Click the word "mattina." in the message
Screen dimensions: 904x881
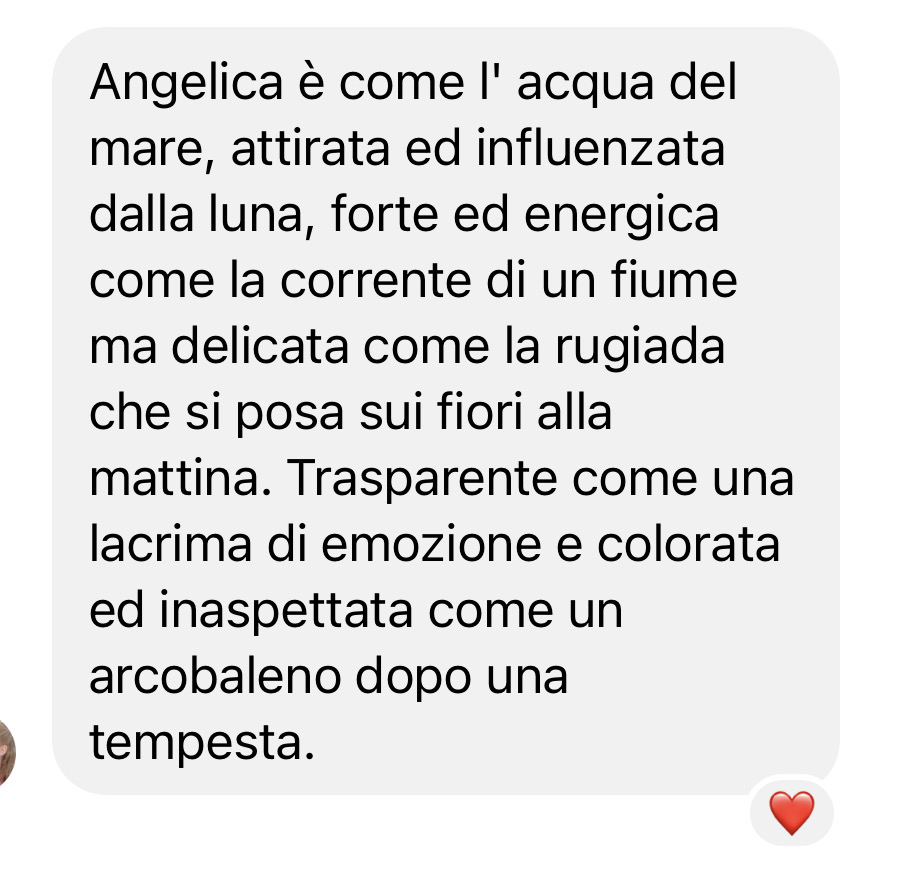(180, 480)
